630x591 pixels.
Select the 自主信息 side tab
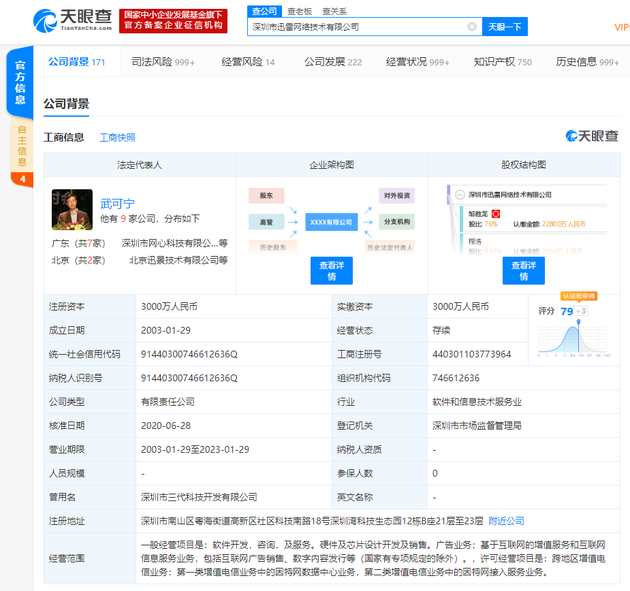[x=22, y=145]
